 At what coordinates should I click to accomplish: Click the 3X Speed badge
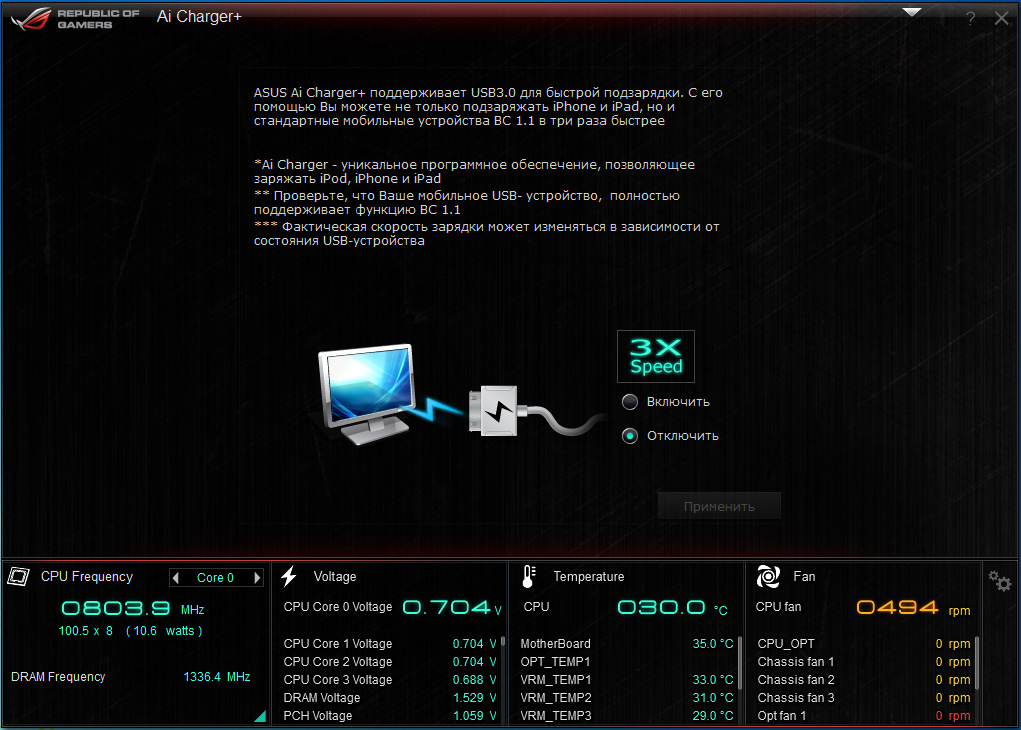pyautogui.click(x=656, y=356)
